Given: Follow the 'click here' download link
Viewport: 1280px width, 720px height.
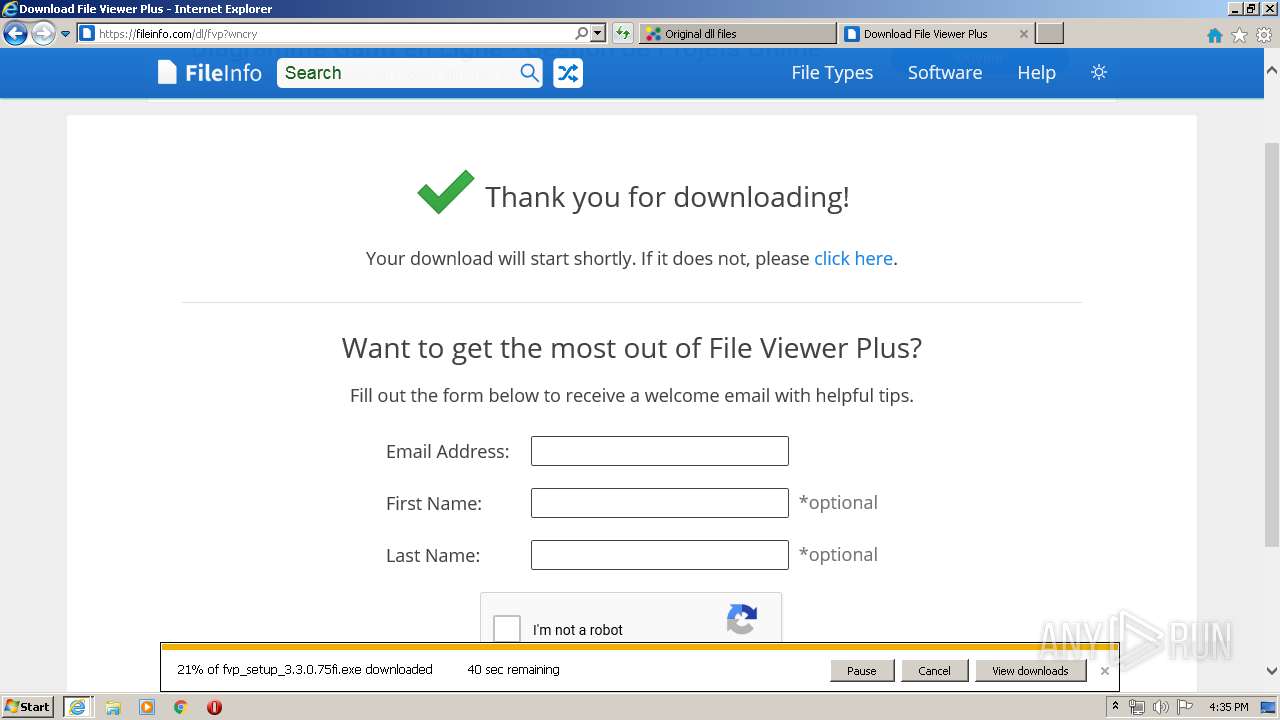Looking at the screenshot, I should coord(853,258).
